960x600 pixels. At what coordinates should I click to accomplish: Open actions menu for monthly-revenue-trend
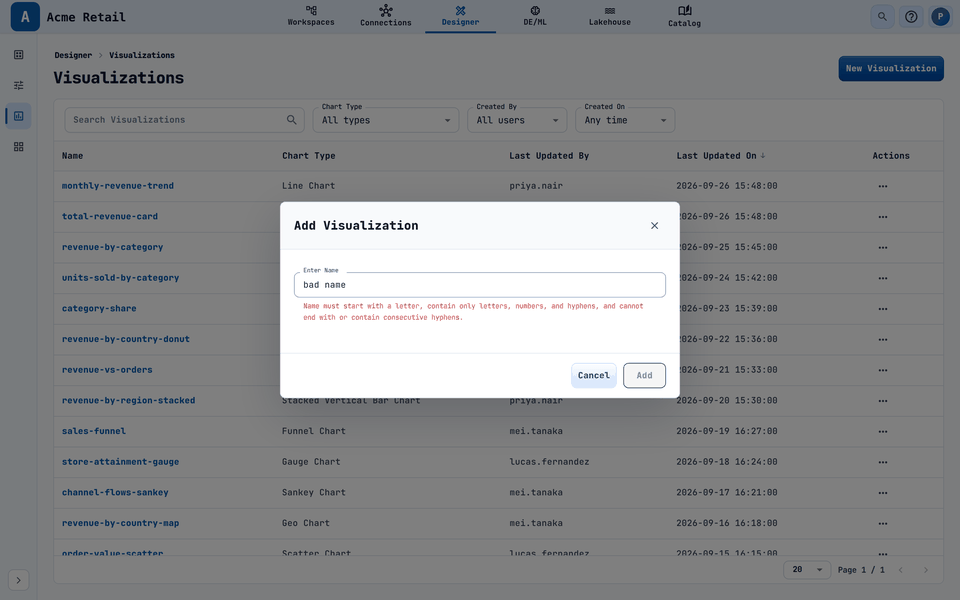tap(883, 186)
